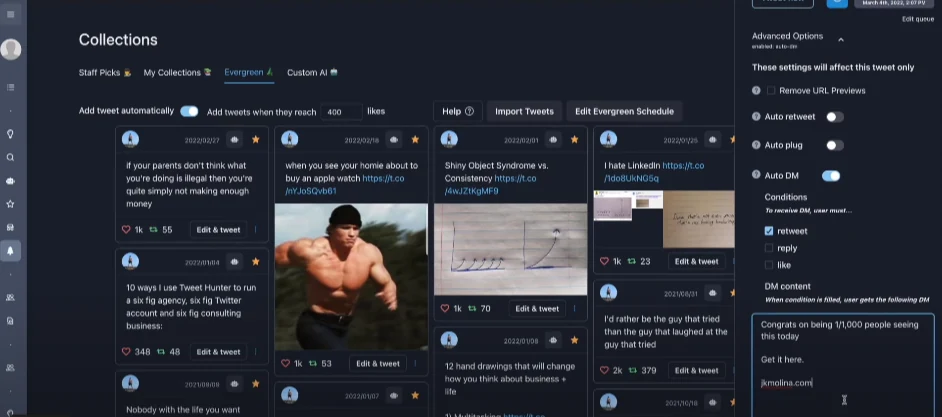Open the robot AI icon in the sidebar

point(10,180)
